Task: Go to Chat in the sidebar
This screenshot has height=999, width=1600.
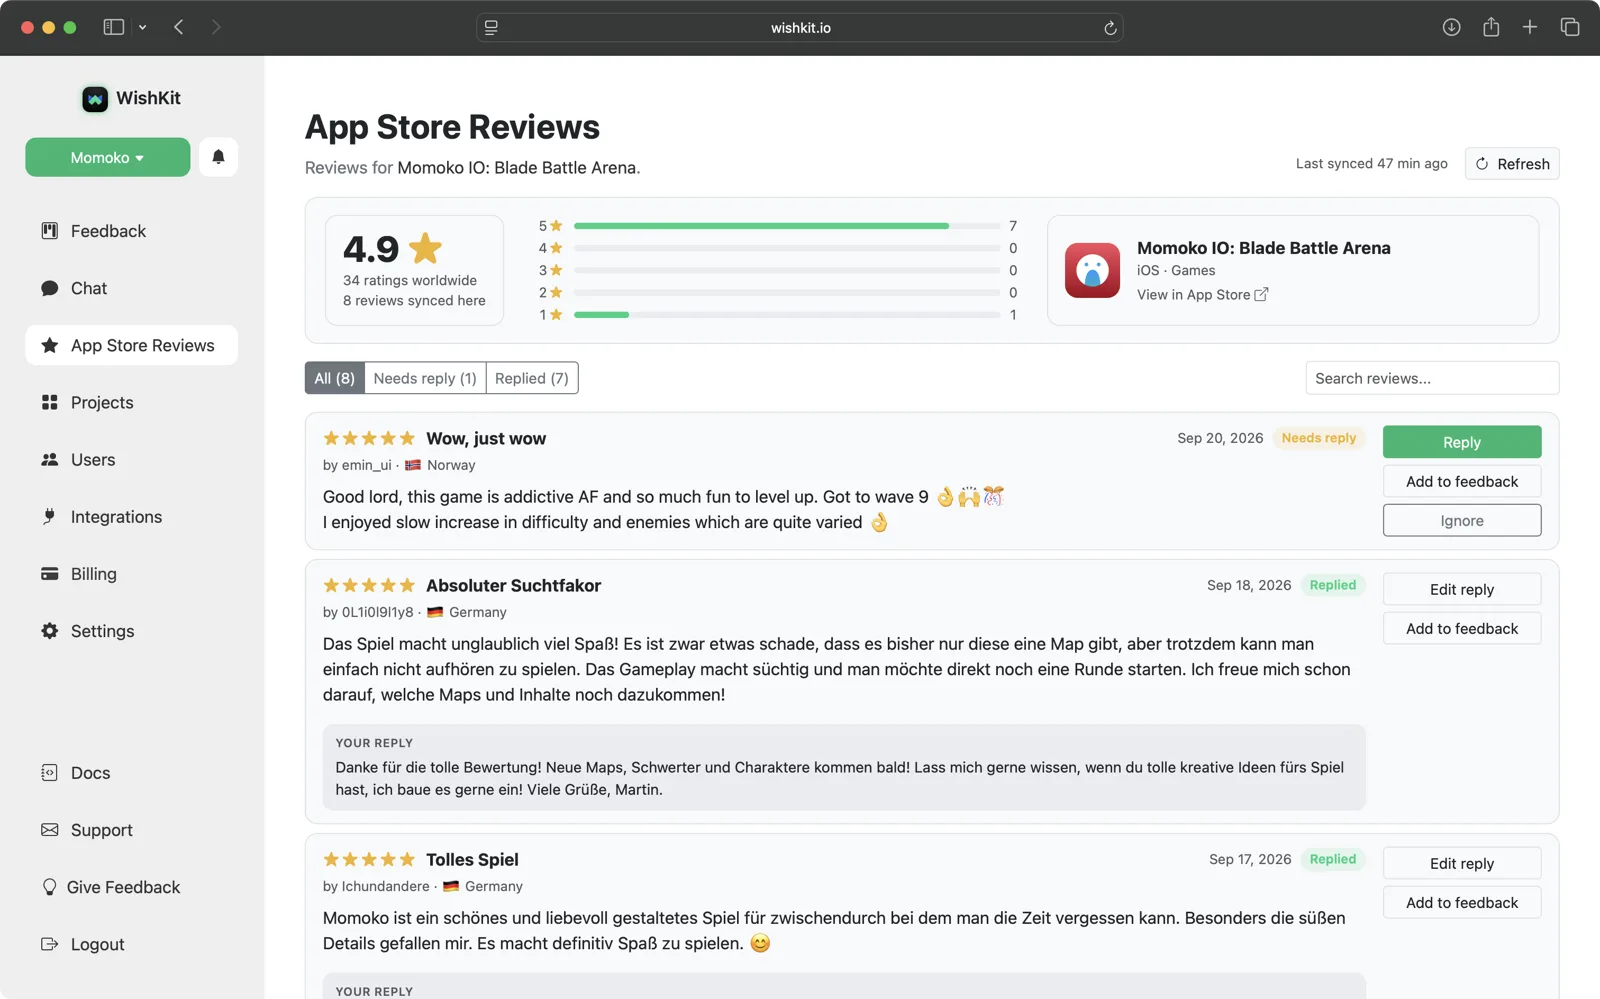Action: 132,288
